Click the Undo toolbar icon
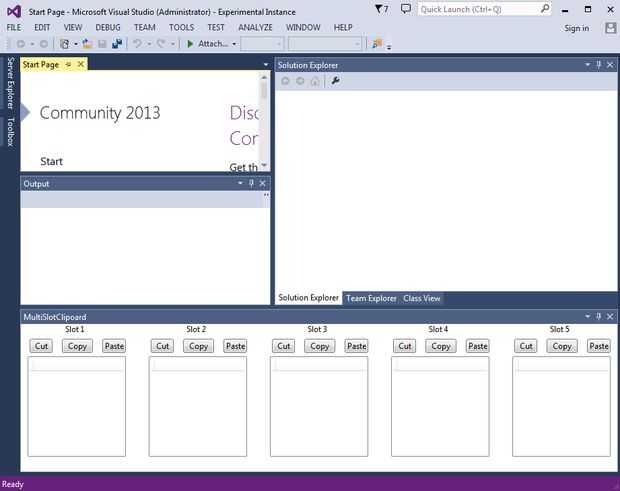The height and width of the screenshot is (491, 620). (x=137, y=43)
